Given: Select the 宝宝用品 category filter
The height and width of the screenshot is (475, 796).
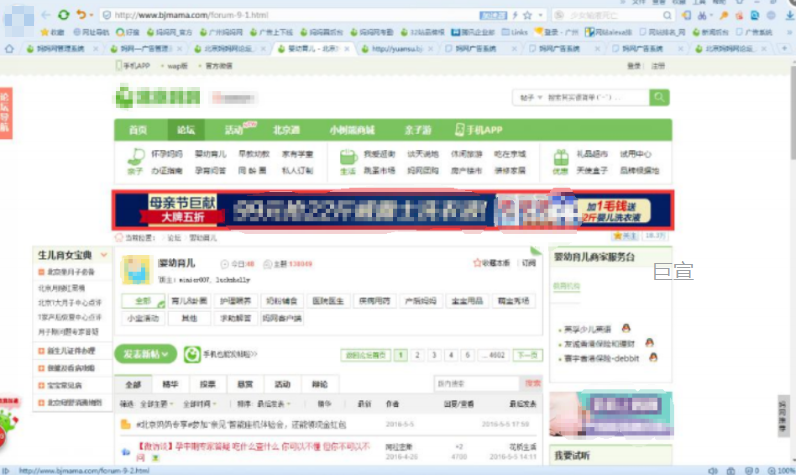Looking at the screenshot, I should 467,301.
